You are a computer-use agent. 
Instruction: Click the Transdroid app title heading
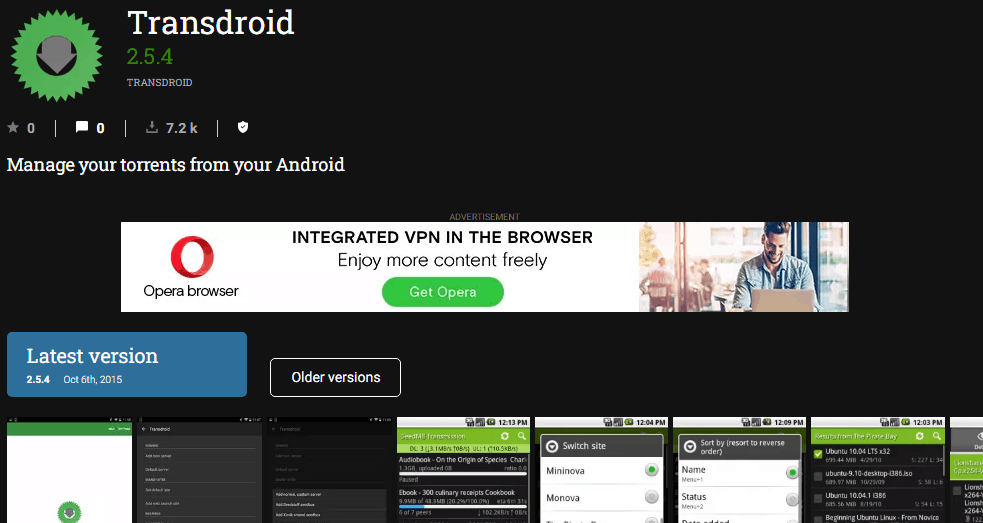pyautogui.click(x=211, y=23)
